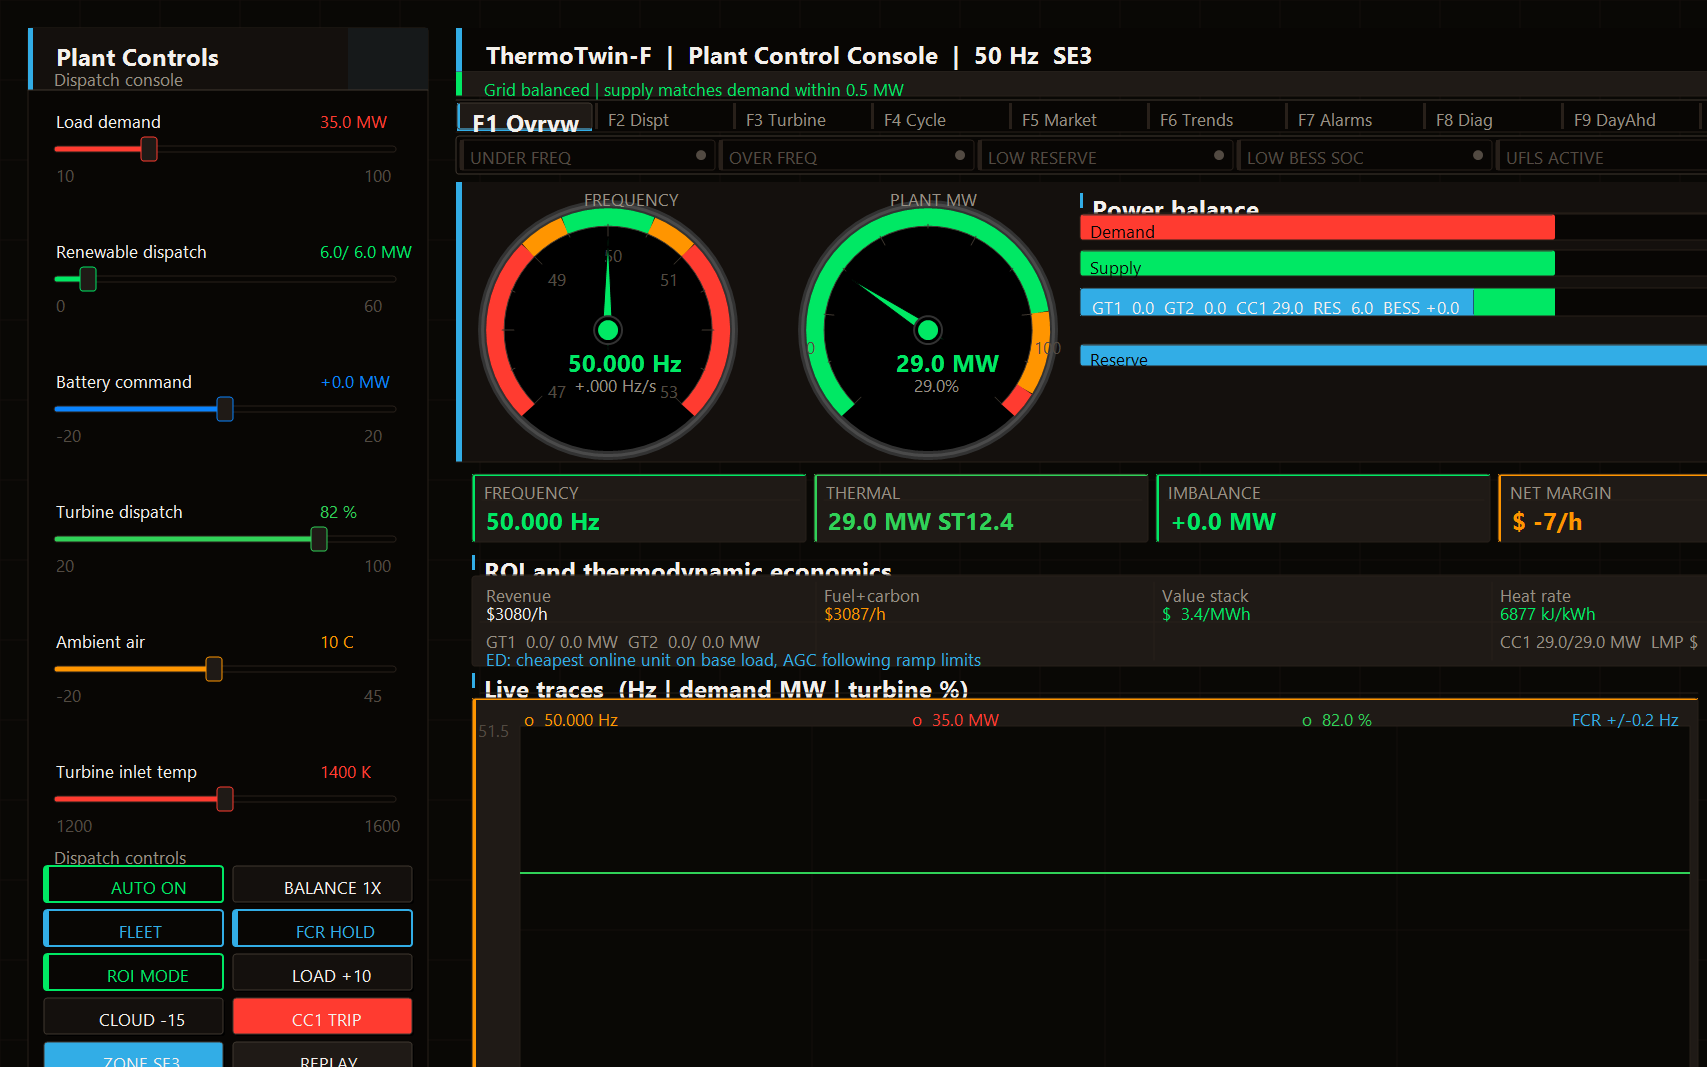Click the LOW BESS SOC alarm indicator
Viewport: 1707px width, 1067px height.
(1364, 157)
